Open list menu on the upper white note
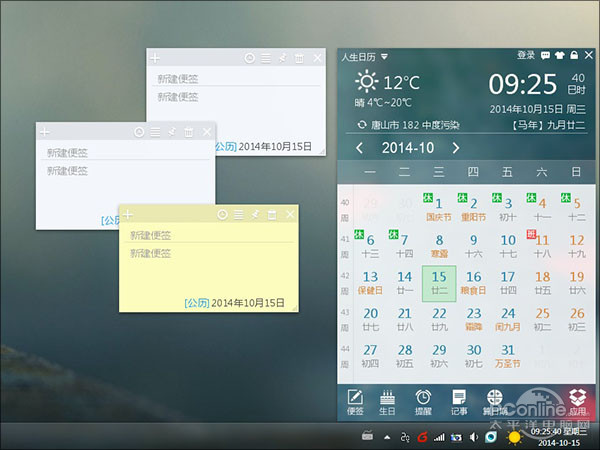 (x=266, y=58)
